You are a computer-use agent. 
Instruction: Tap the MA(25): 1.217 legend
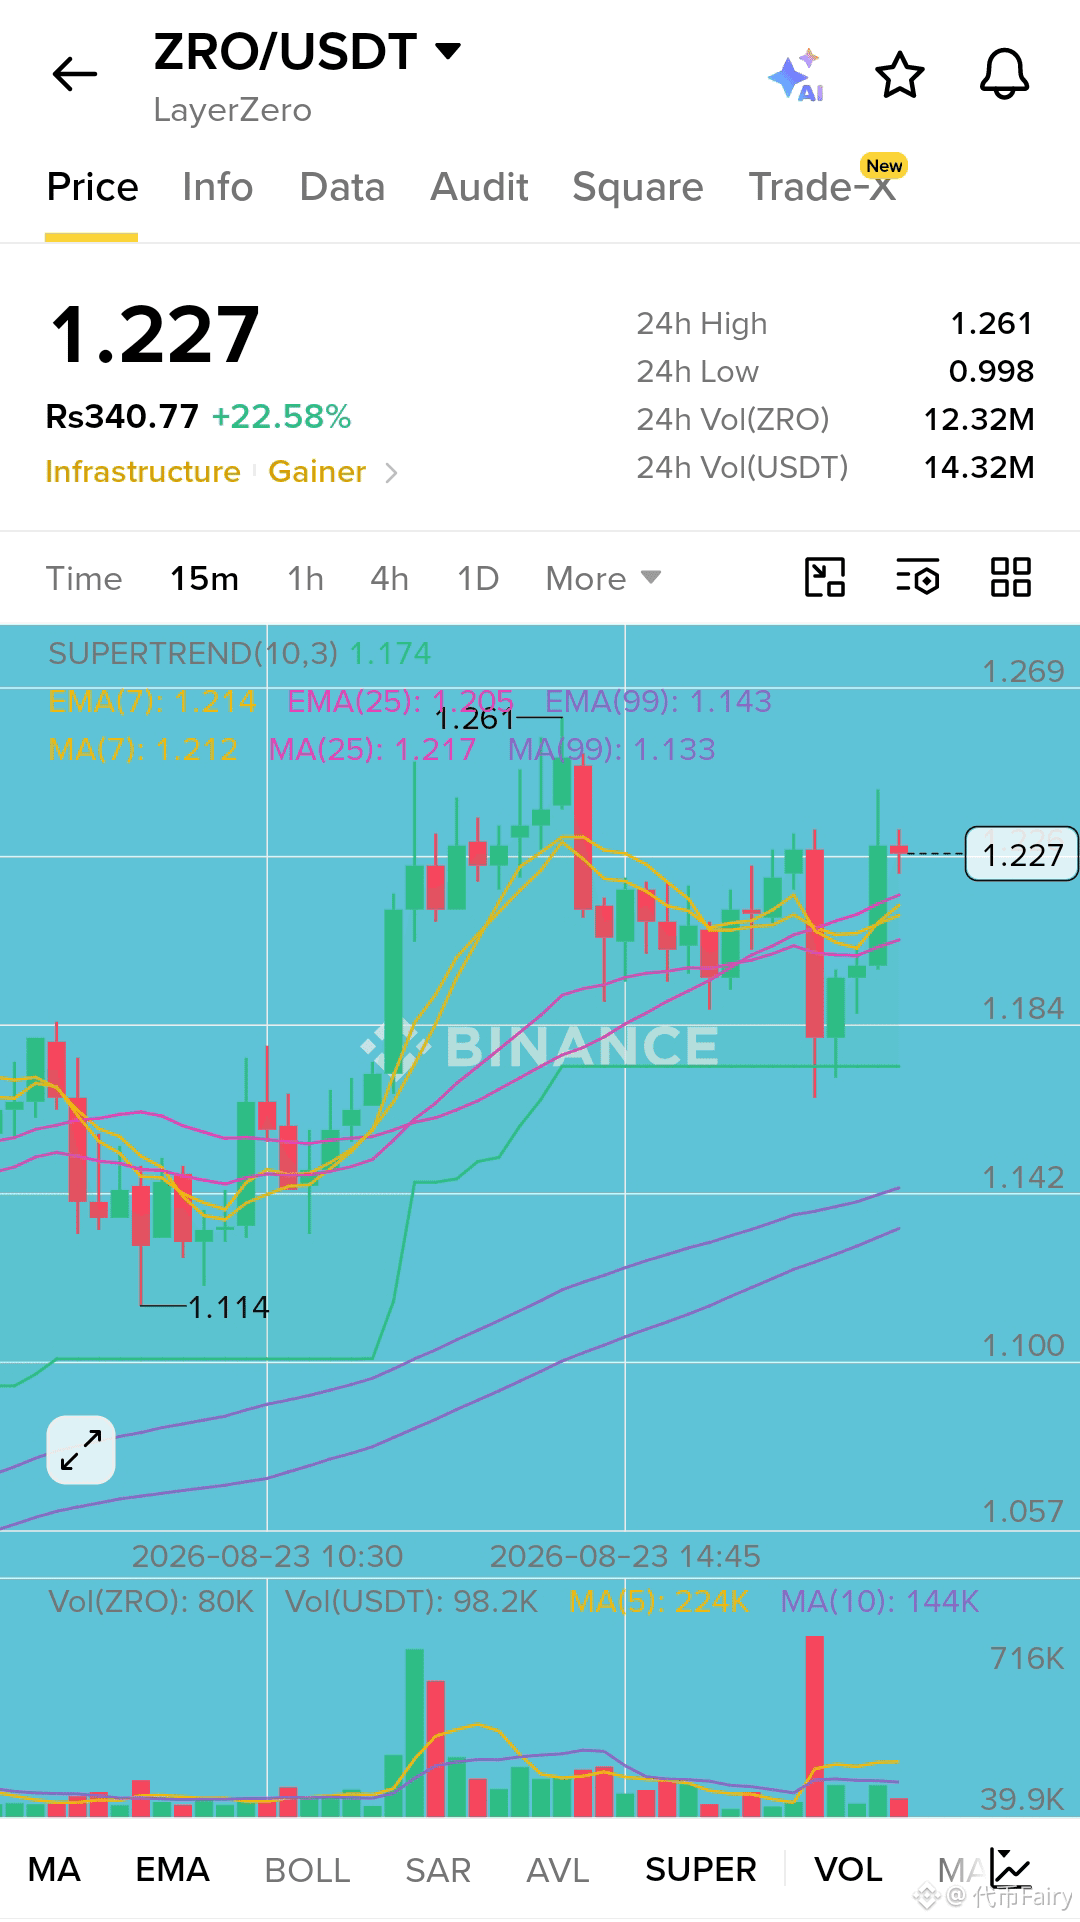372,749
